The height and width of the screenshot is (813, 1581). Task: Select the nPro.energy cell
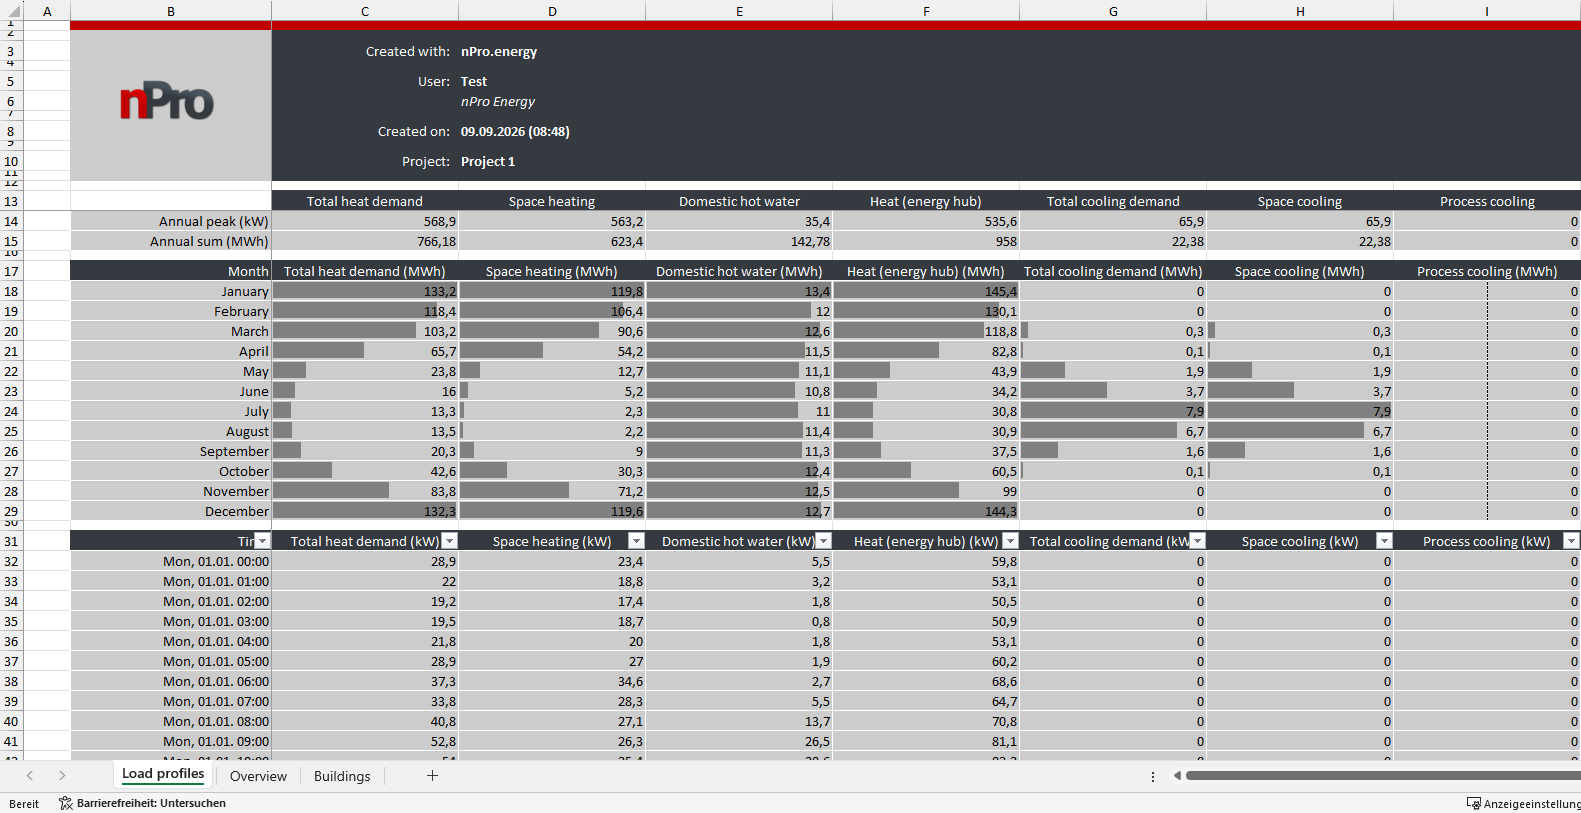[499, 51]
